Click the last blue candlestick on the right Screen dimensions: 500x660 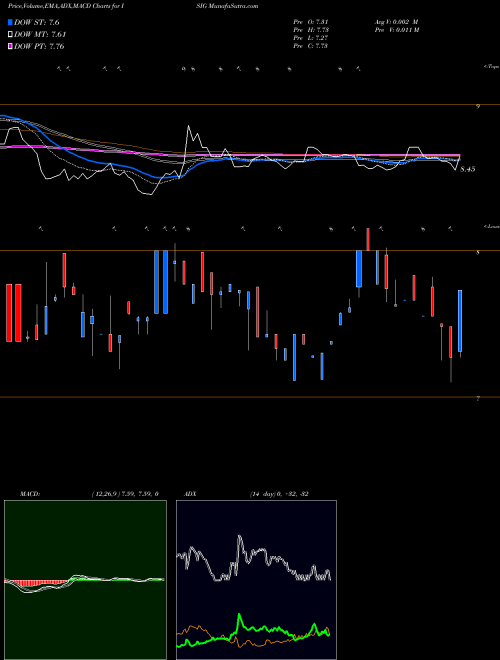pos(460,321)
